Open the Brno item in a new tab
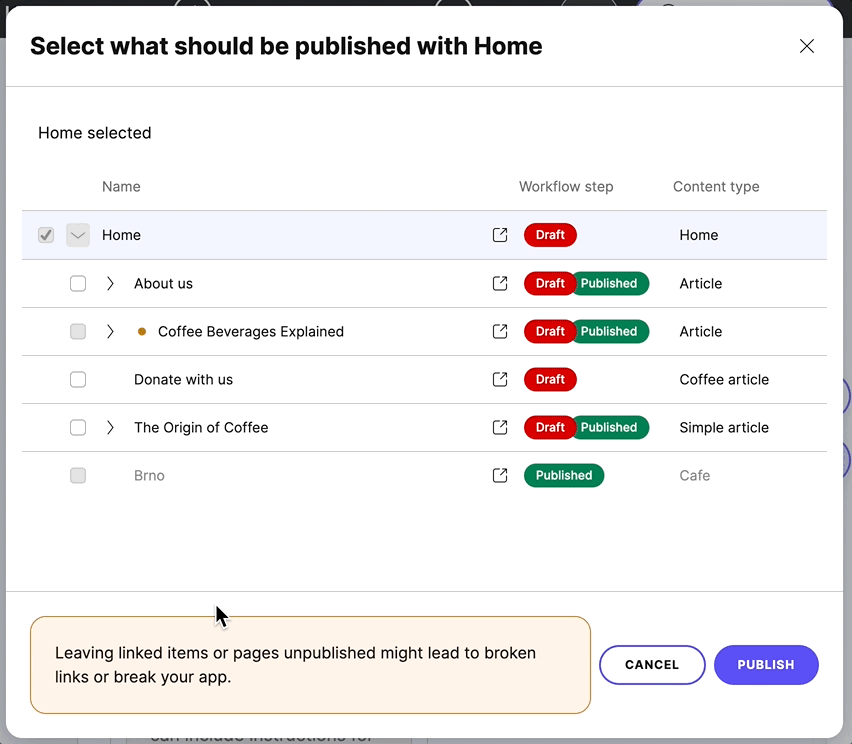The height and width of the screenshot is (744, 852). (499, 475)
